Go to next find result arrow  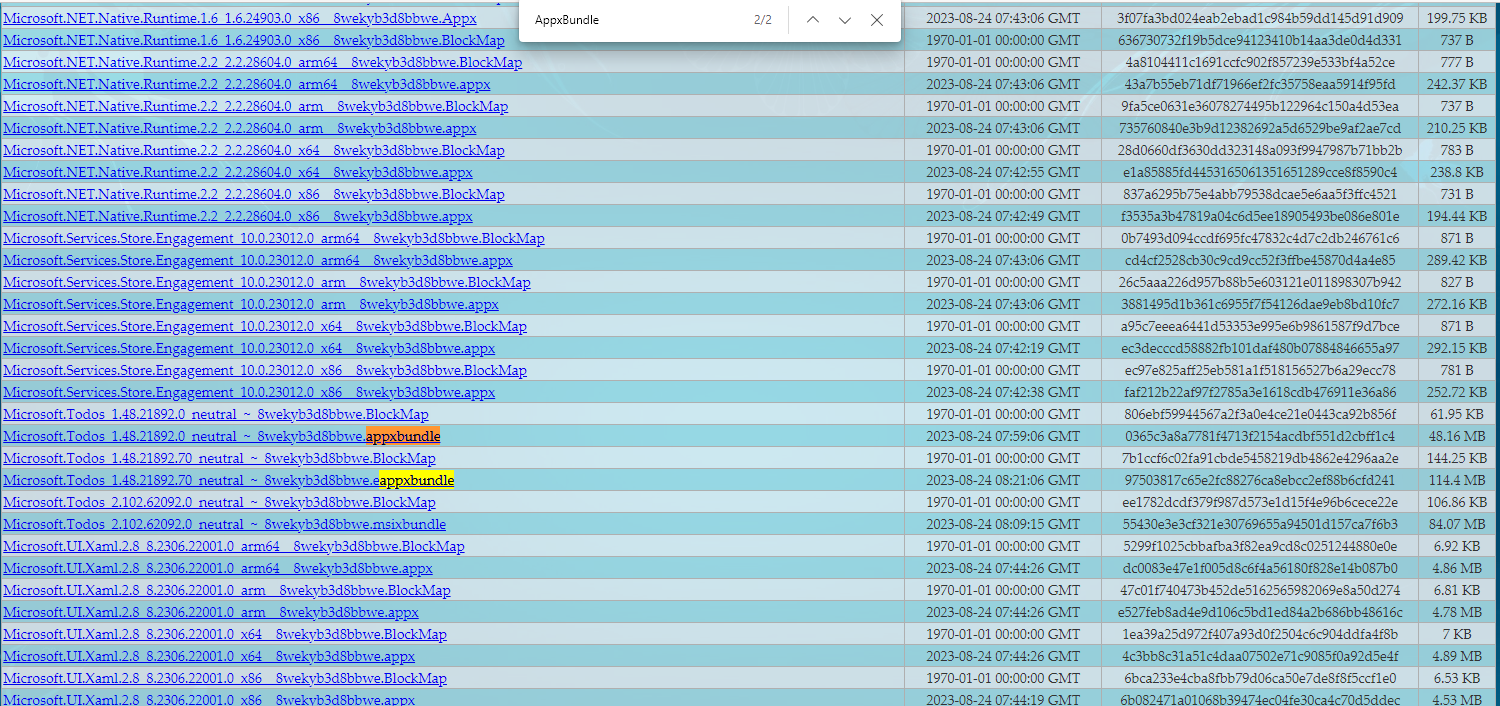pos(845,20)
